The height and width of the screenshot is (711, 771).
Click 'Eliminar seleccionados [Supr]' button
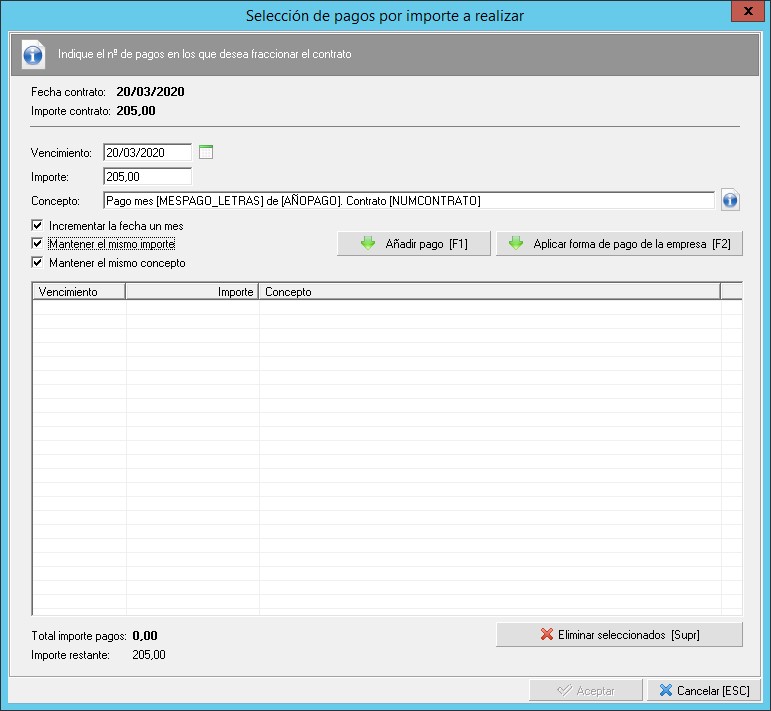coord(619,635)
